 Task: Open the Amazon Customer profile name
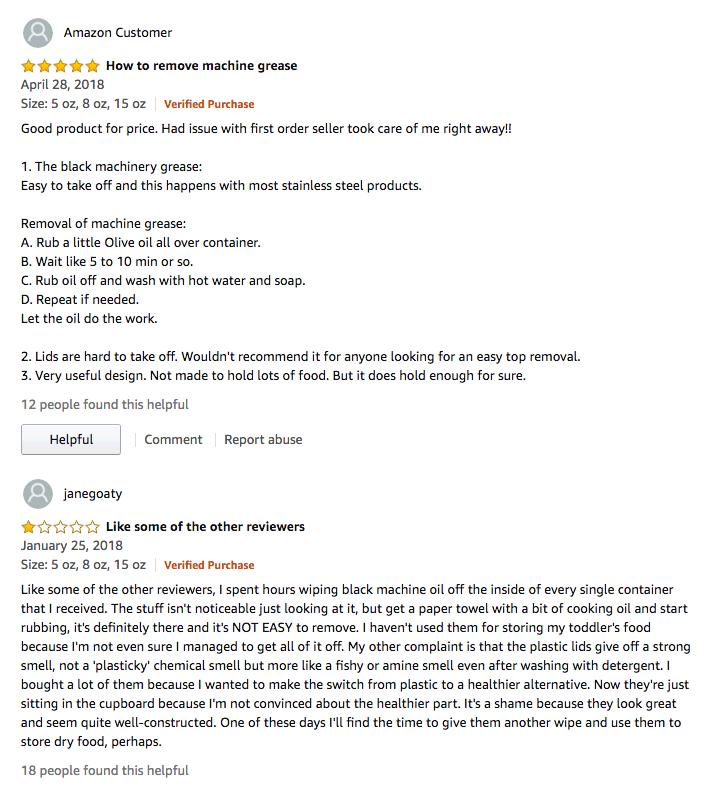(118, 33)
